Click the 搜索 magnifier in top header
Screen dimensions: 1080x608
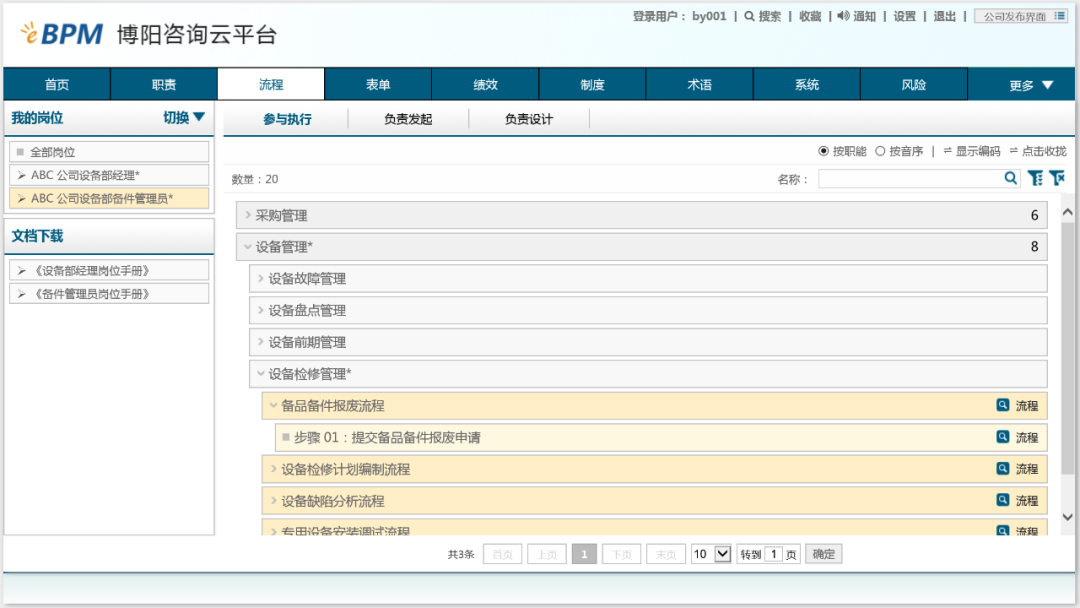coord(749,16)
